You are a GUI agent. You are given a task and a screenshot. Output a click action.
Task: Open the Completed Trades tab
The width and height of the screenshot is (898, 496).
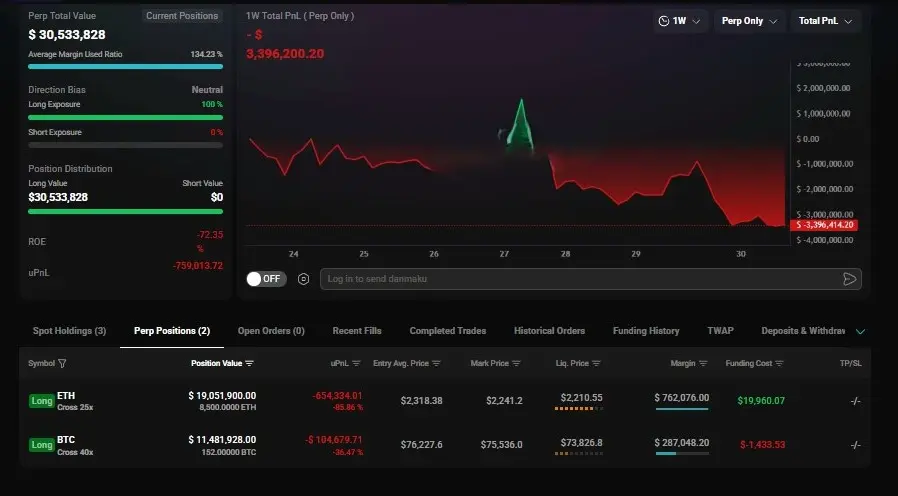pos(448,331)
